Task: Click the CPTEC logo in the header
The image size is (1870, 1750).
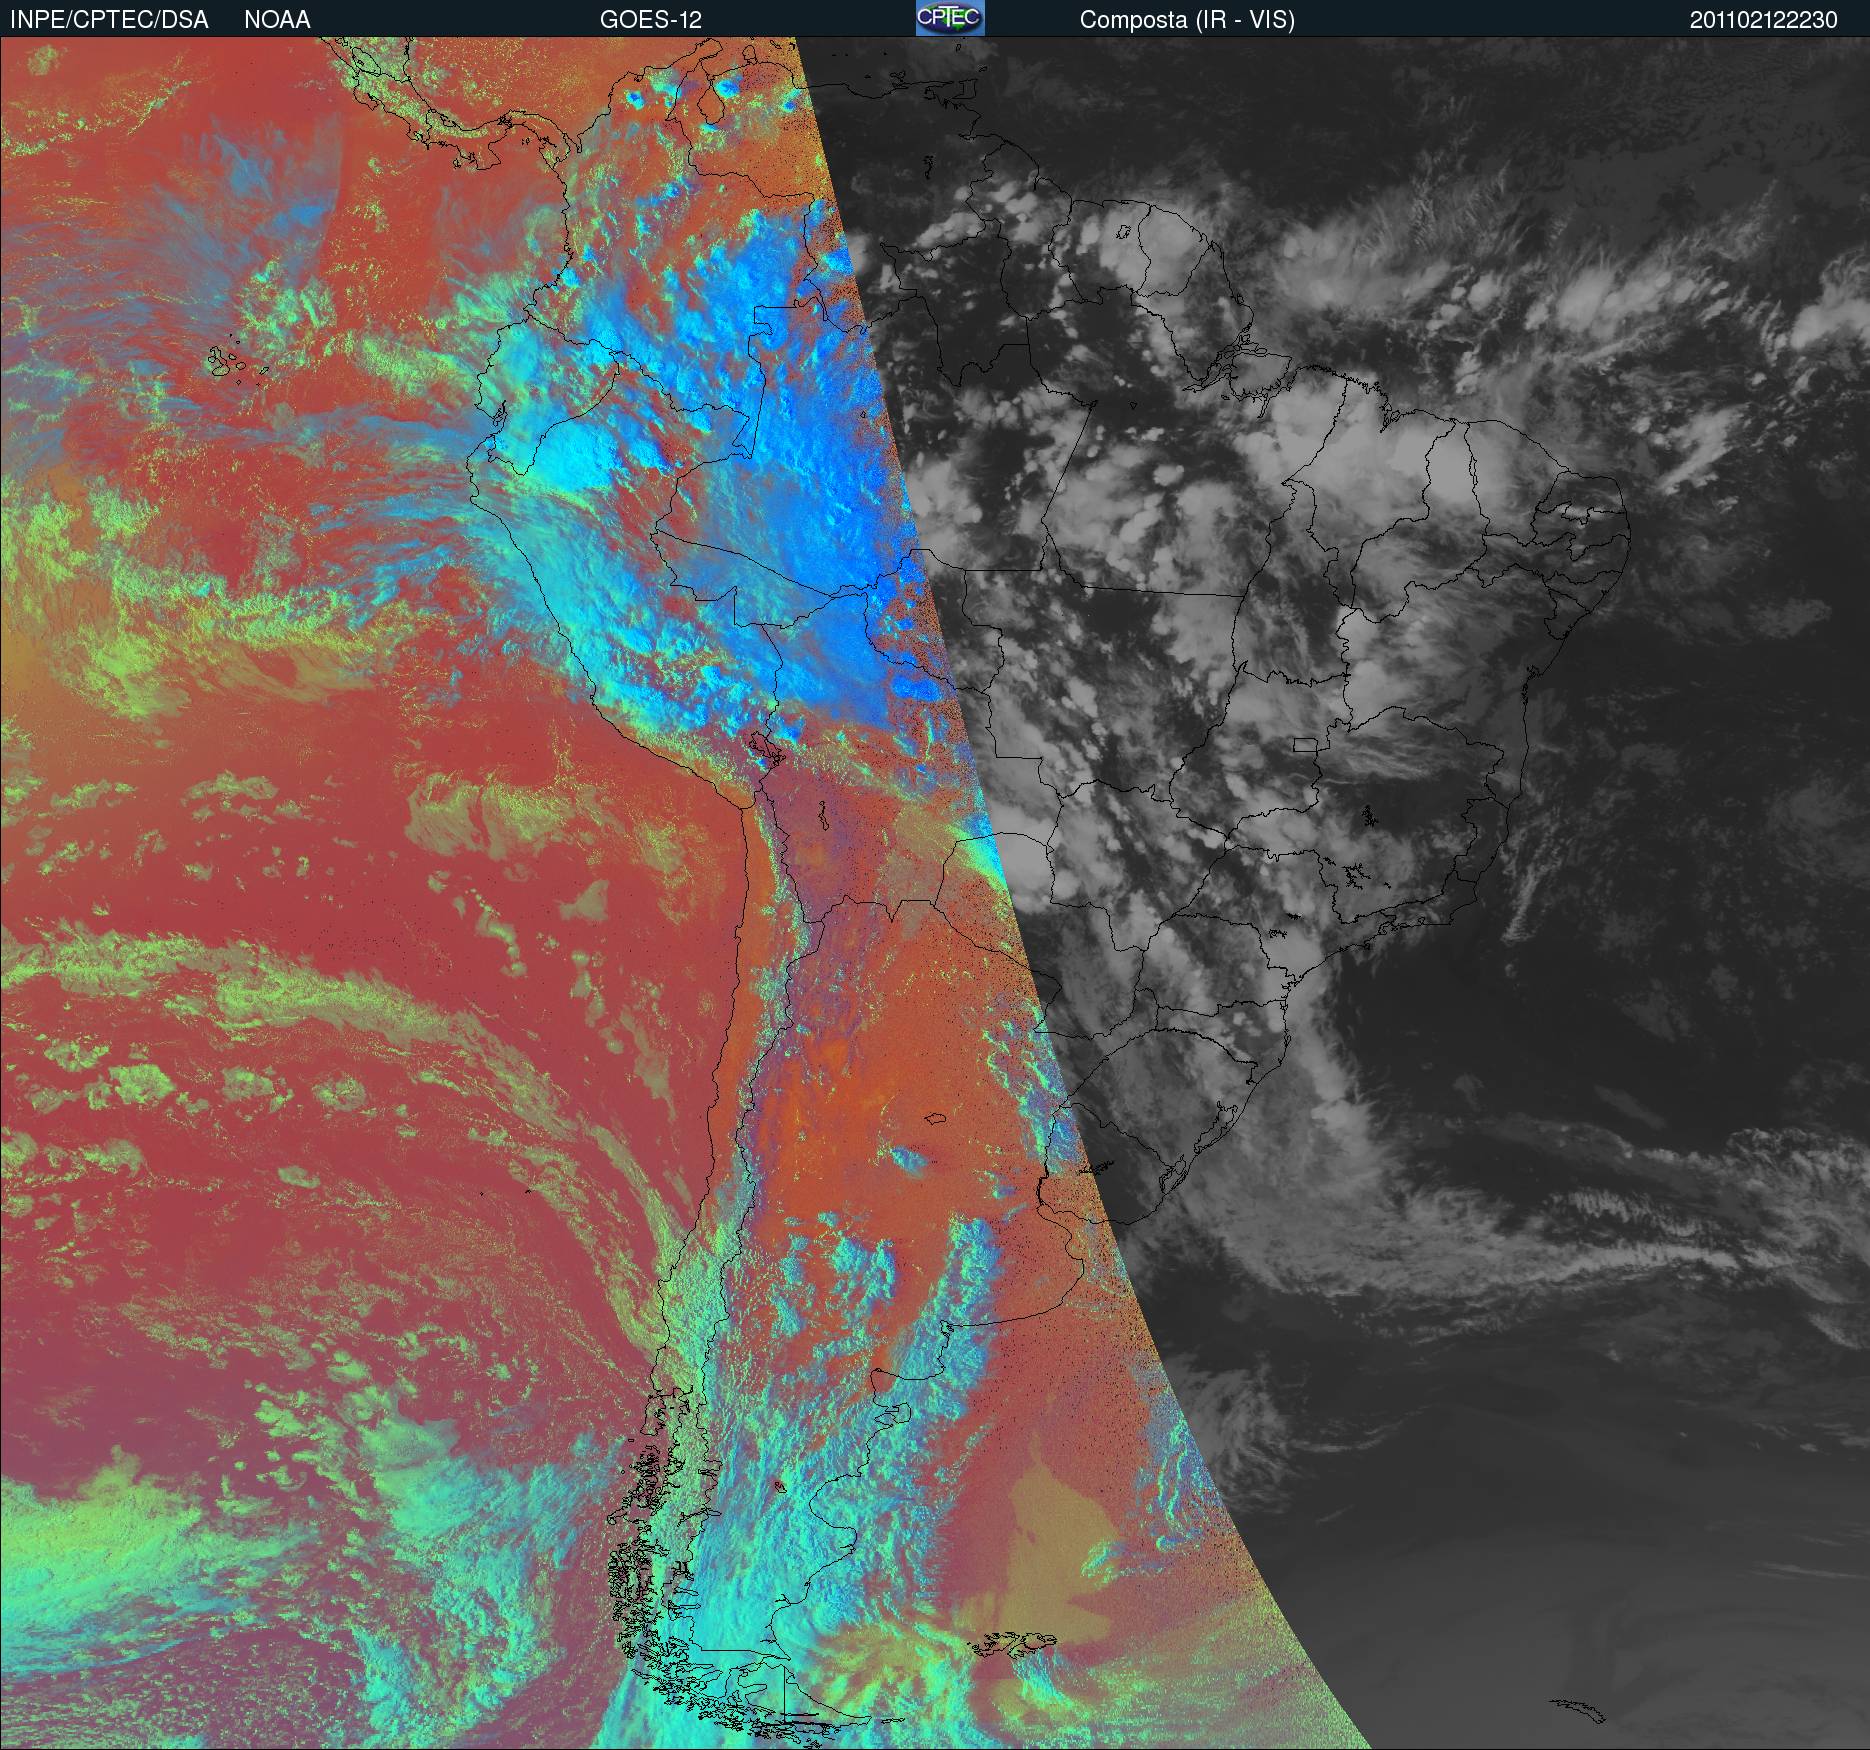Action: point(950,18)
